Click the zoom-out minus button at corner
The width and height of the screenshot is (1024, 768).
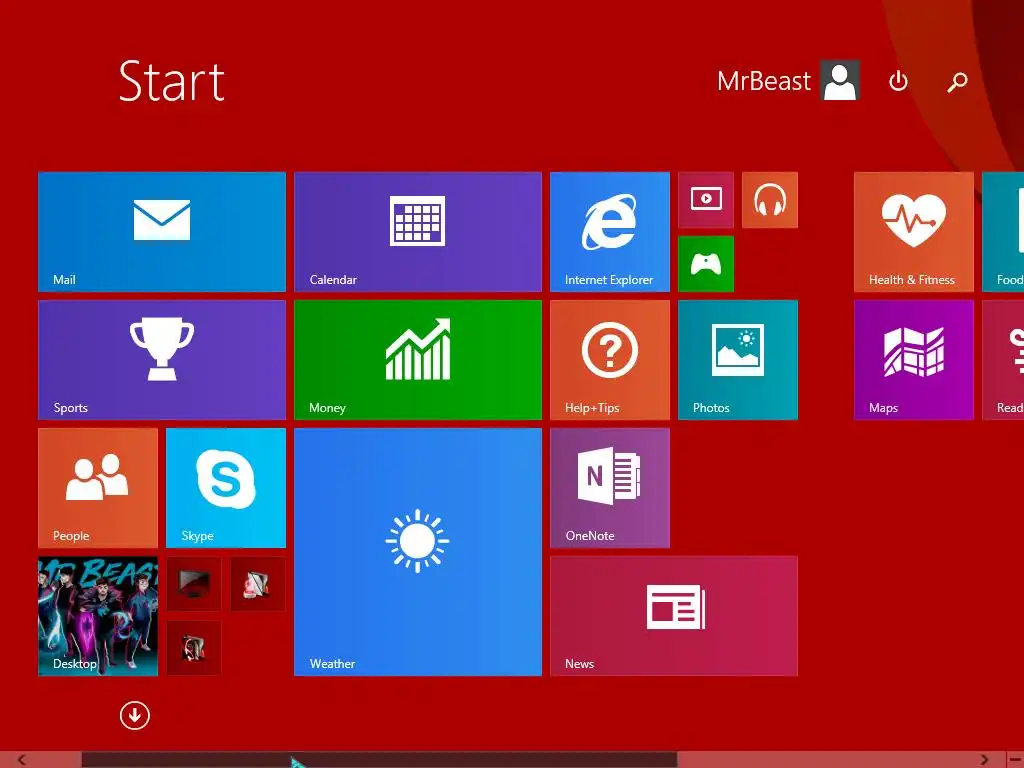(1014, 760)
